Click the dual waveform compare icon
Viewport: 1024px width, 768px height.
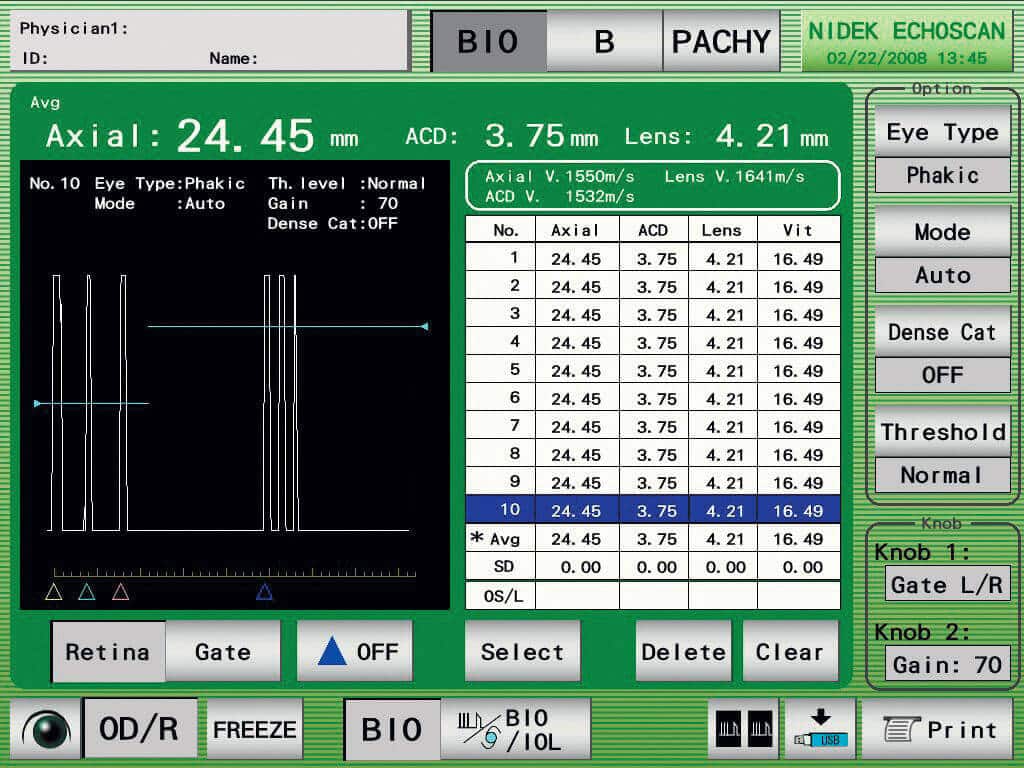[x=743, y=729]
